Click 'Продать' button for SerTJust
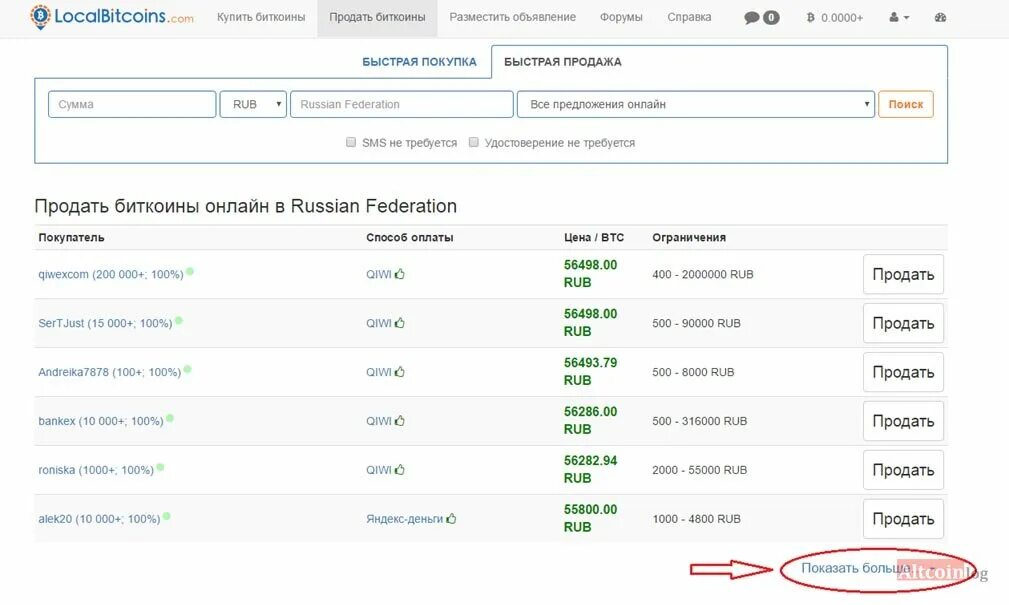This screenshot has height=605, width=1009. click(x=903, y=323)
